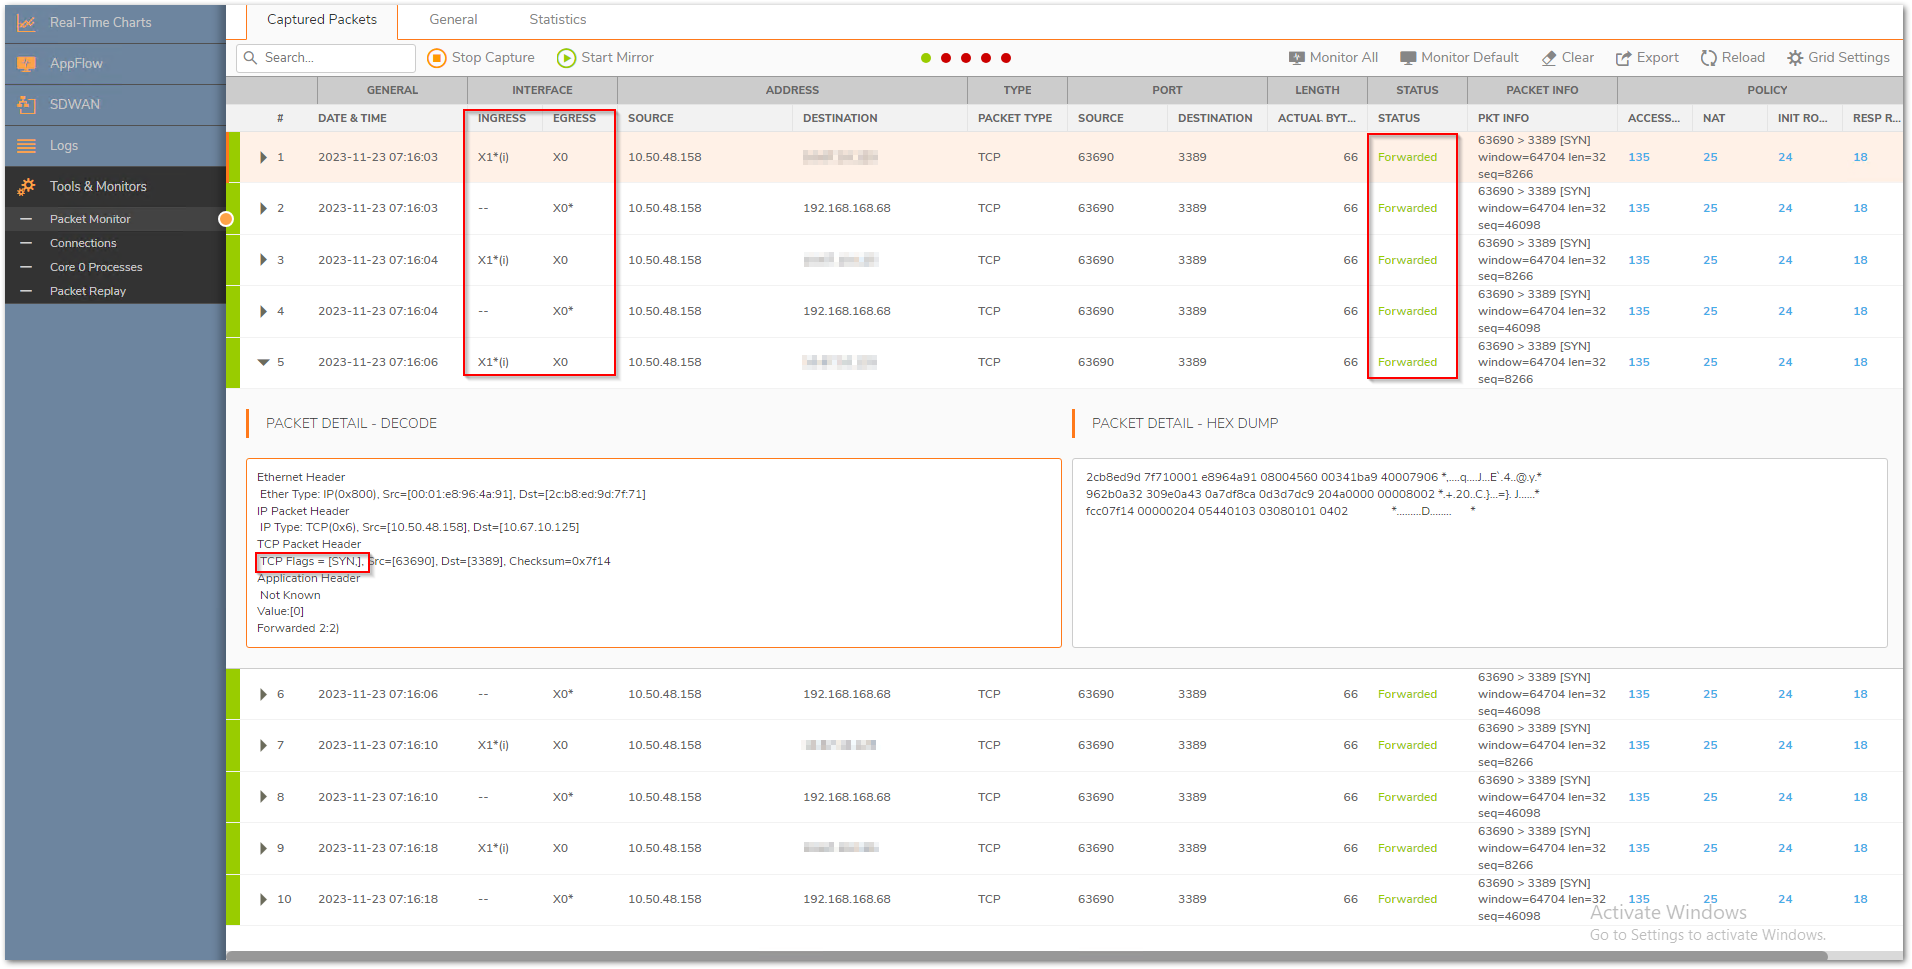
Task: Click the AppFlow sidebar icon
Action: tap(27, 63)
